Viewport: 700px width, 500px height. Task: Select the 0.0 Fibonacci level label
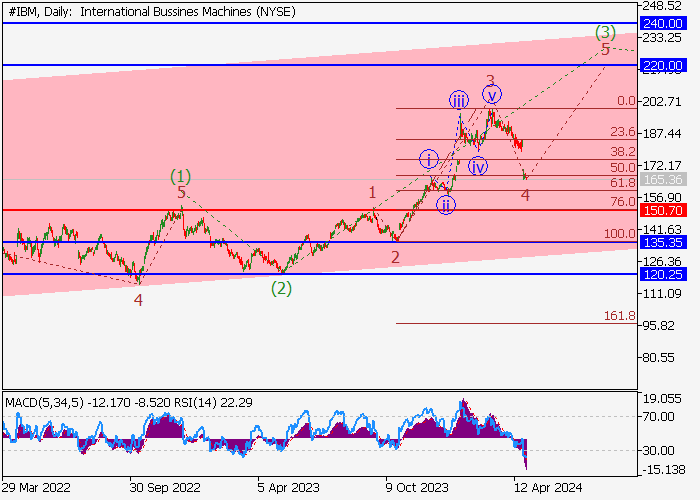pyautogui.click(x=626, y=101)
